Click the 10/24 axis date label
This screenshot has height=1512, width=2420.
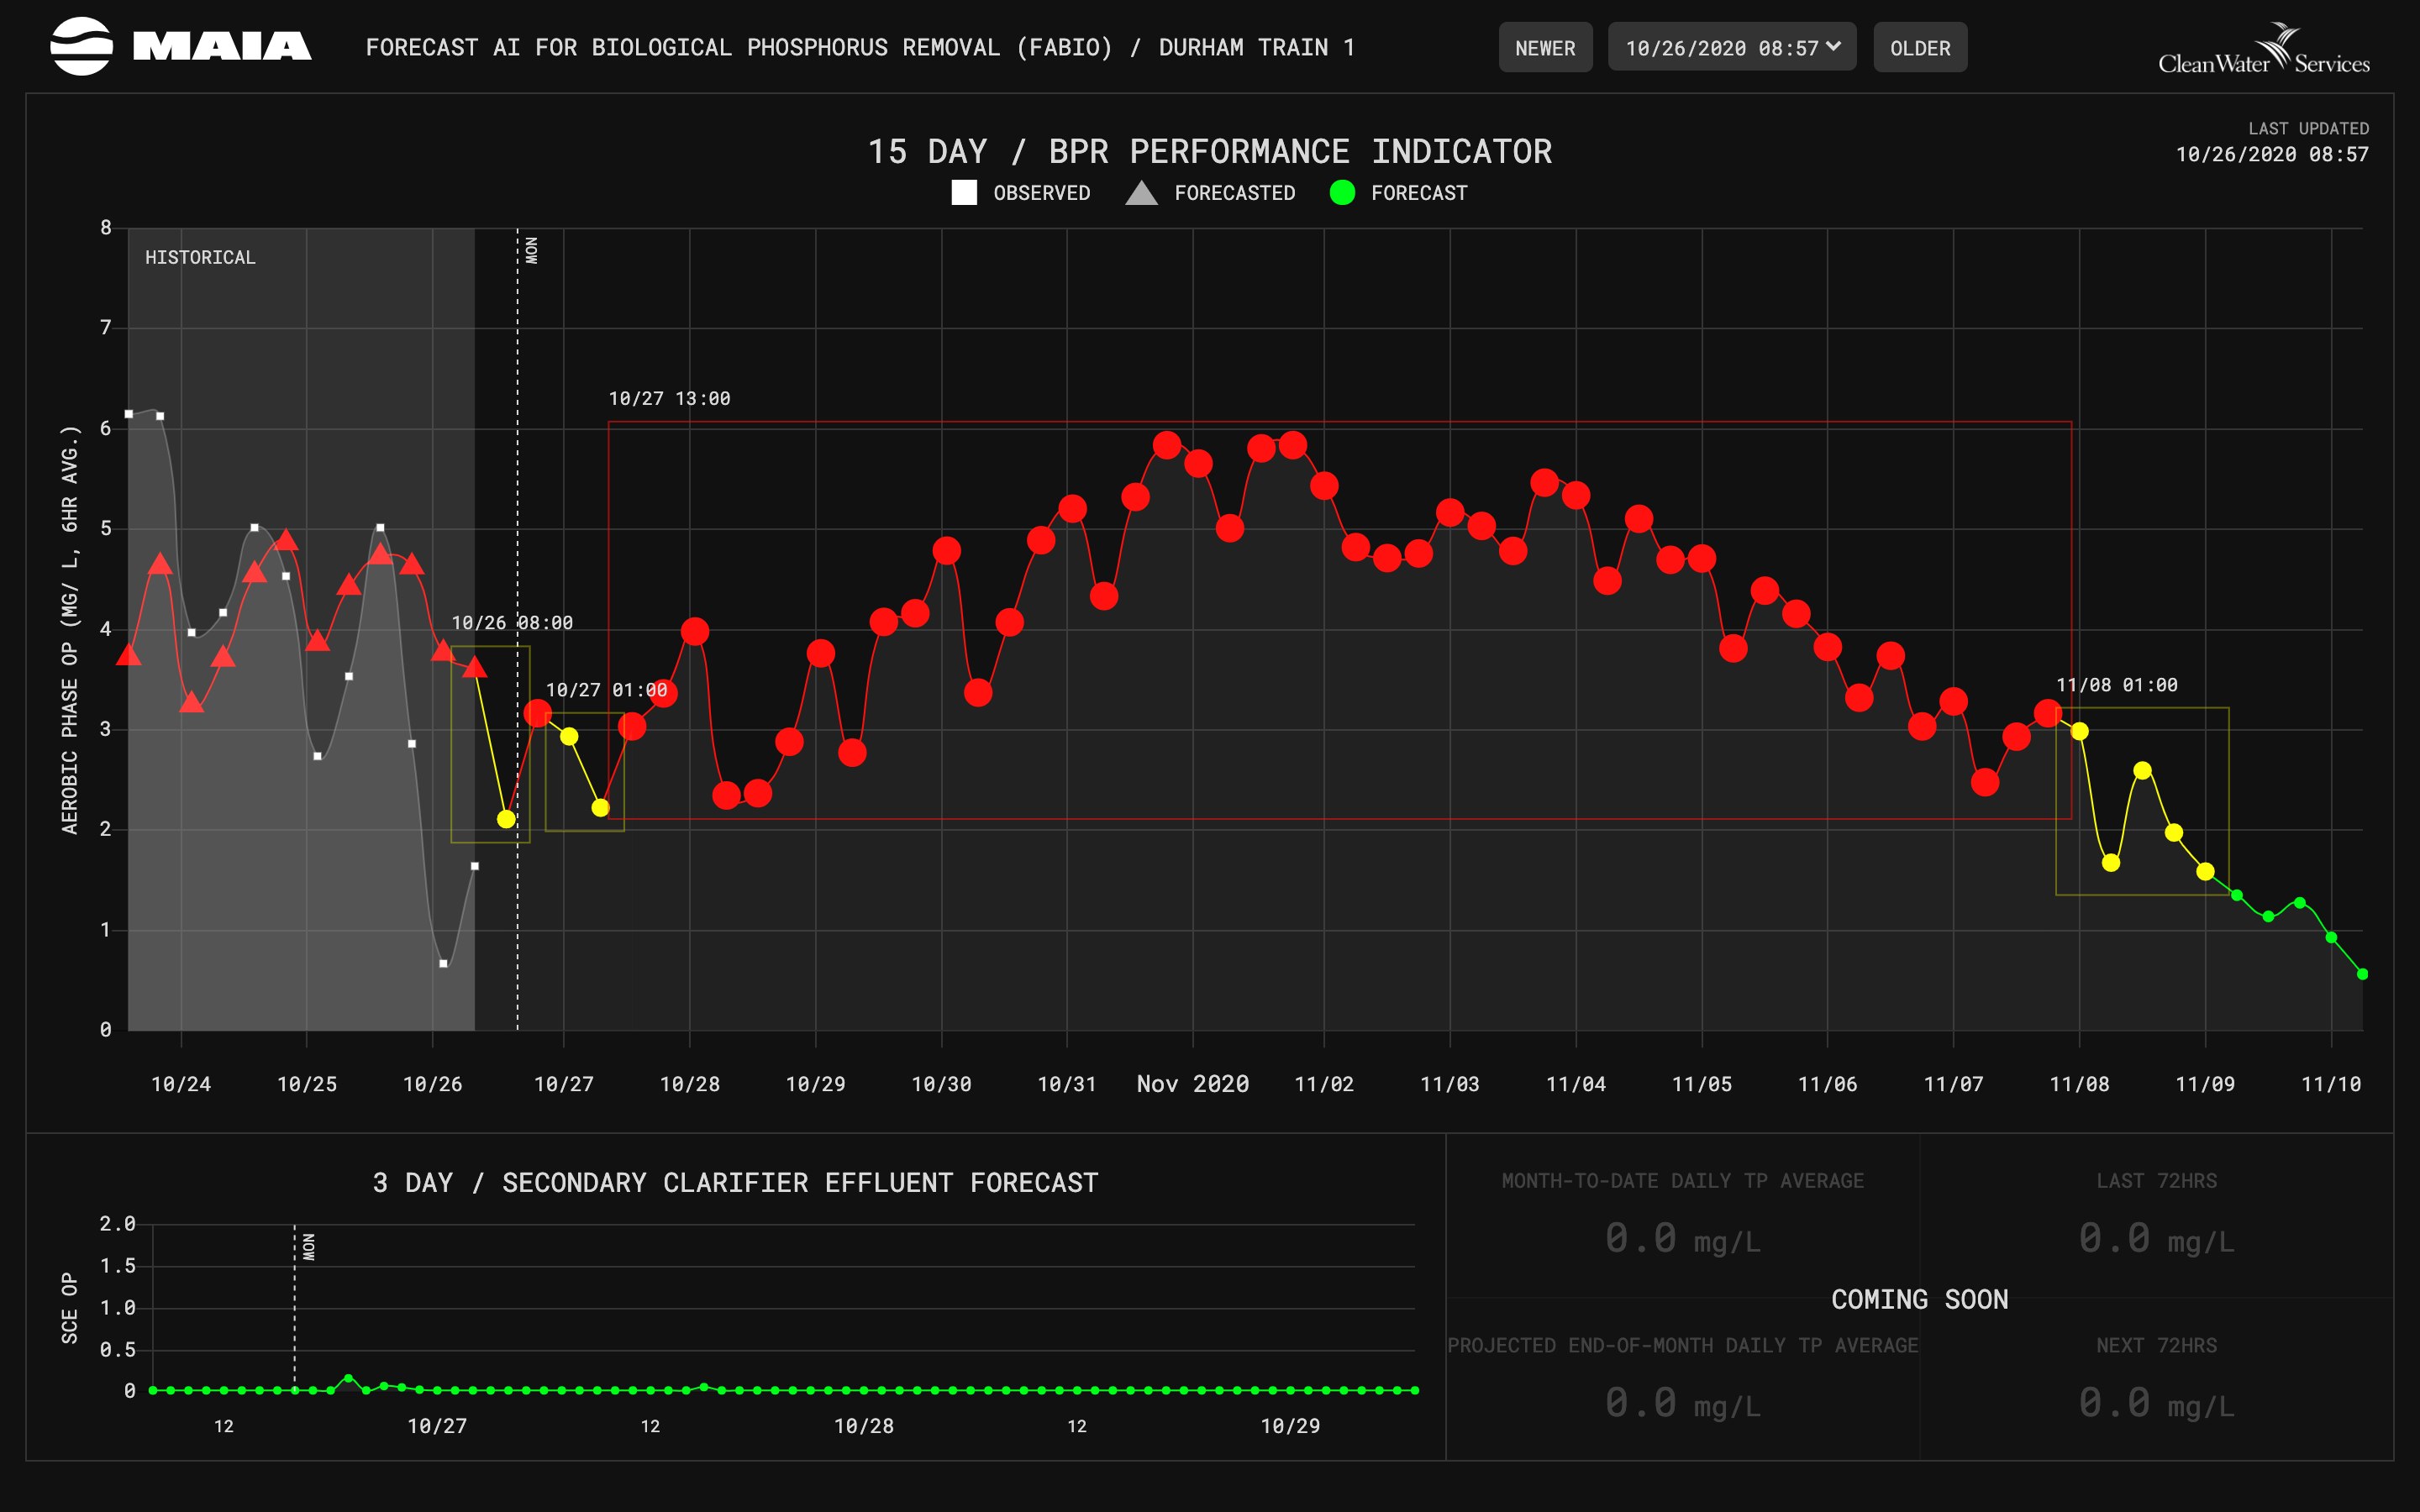(181, 1084)
